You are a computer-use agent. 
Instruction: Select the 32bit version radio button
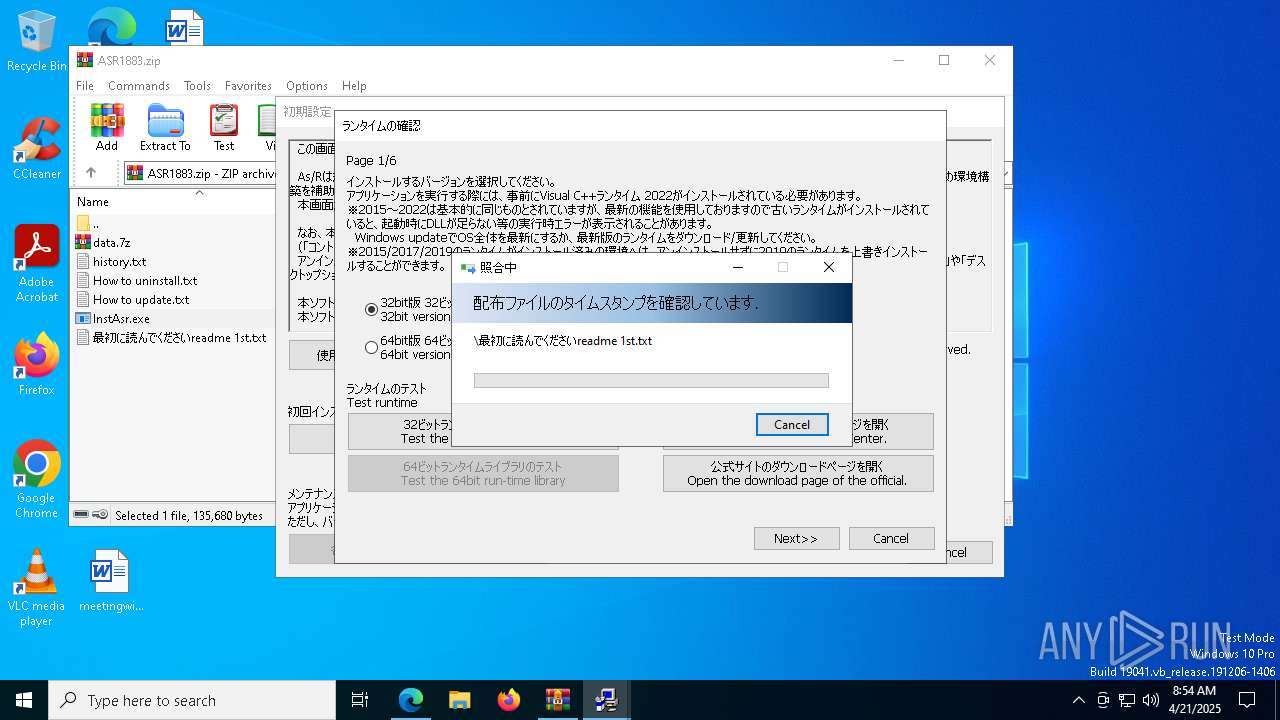[372, 309]
